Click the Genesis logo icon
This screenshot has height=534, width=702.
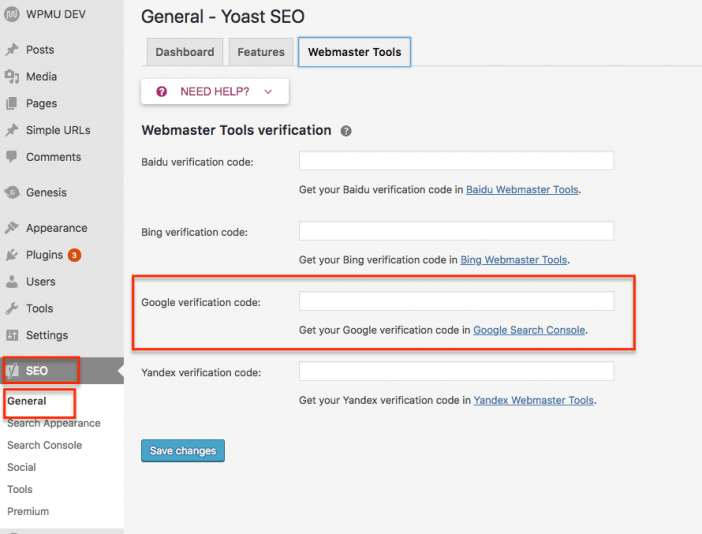(x=12, y=192)
